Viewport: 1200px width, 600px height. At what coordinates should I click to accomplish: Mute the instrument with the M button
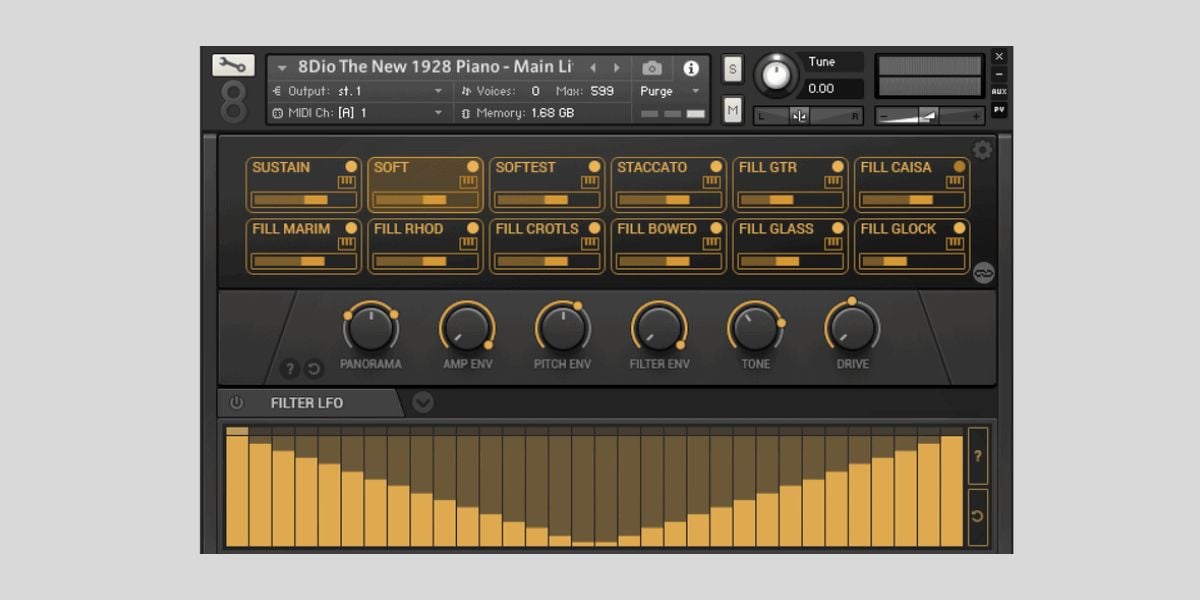733,110
